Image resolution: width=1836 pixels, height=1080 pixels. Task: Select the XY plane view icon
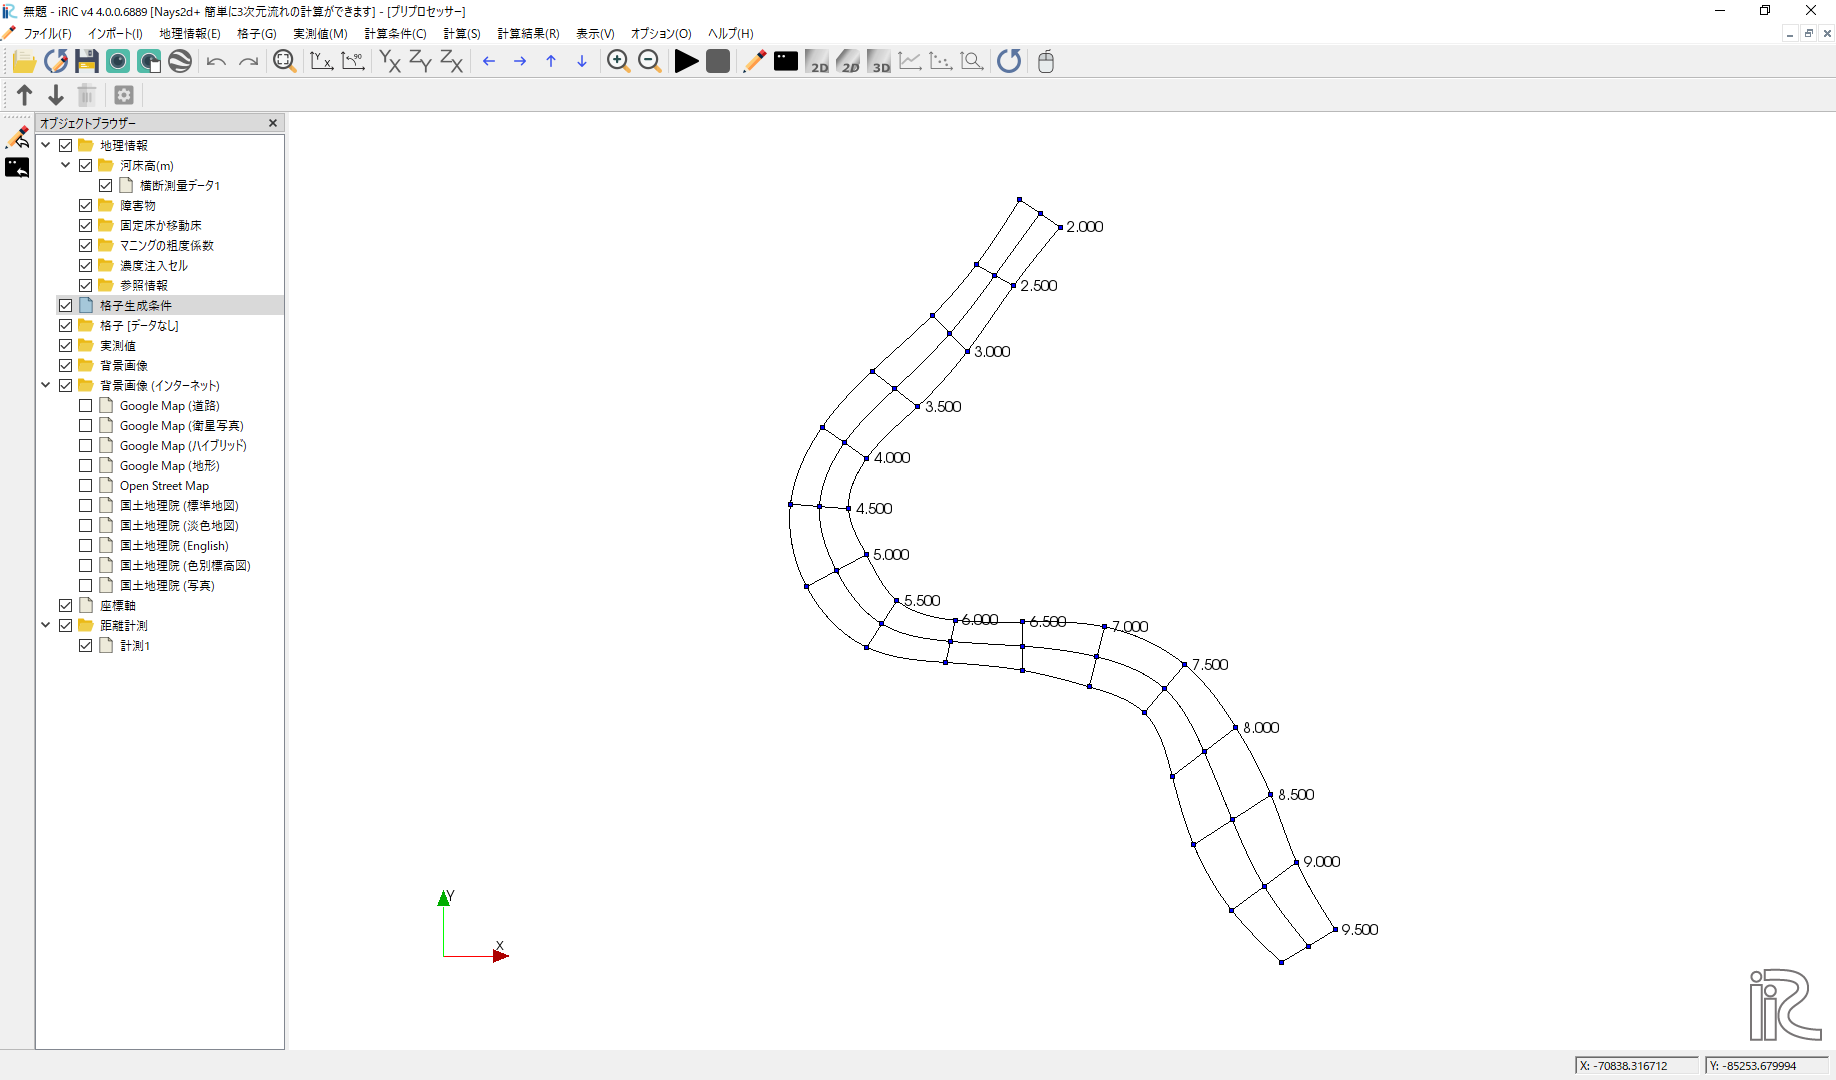tap(390, 62)
